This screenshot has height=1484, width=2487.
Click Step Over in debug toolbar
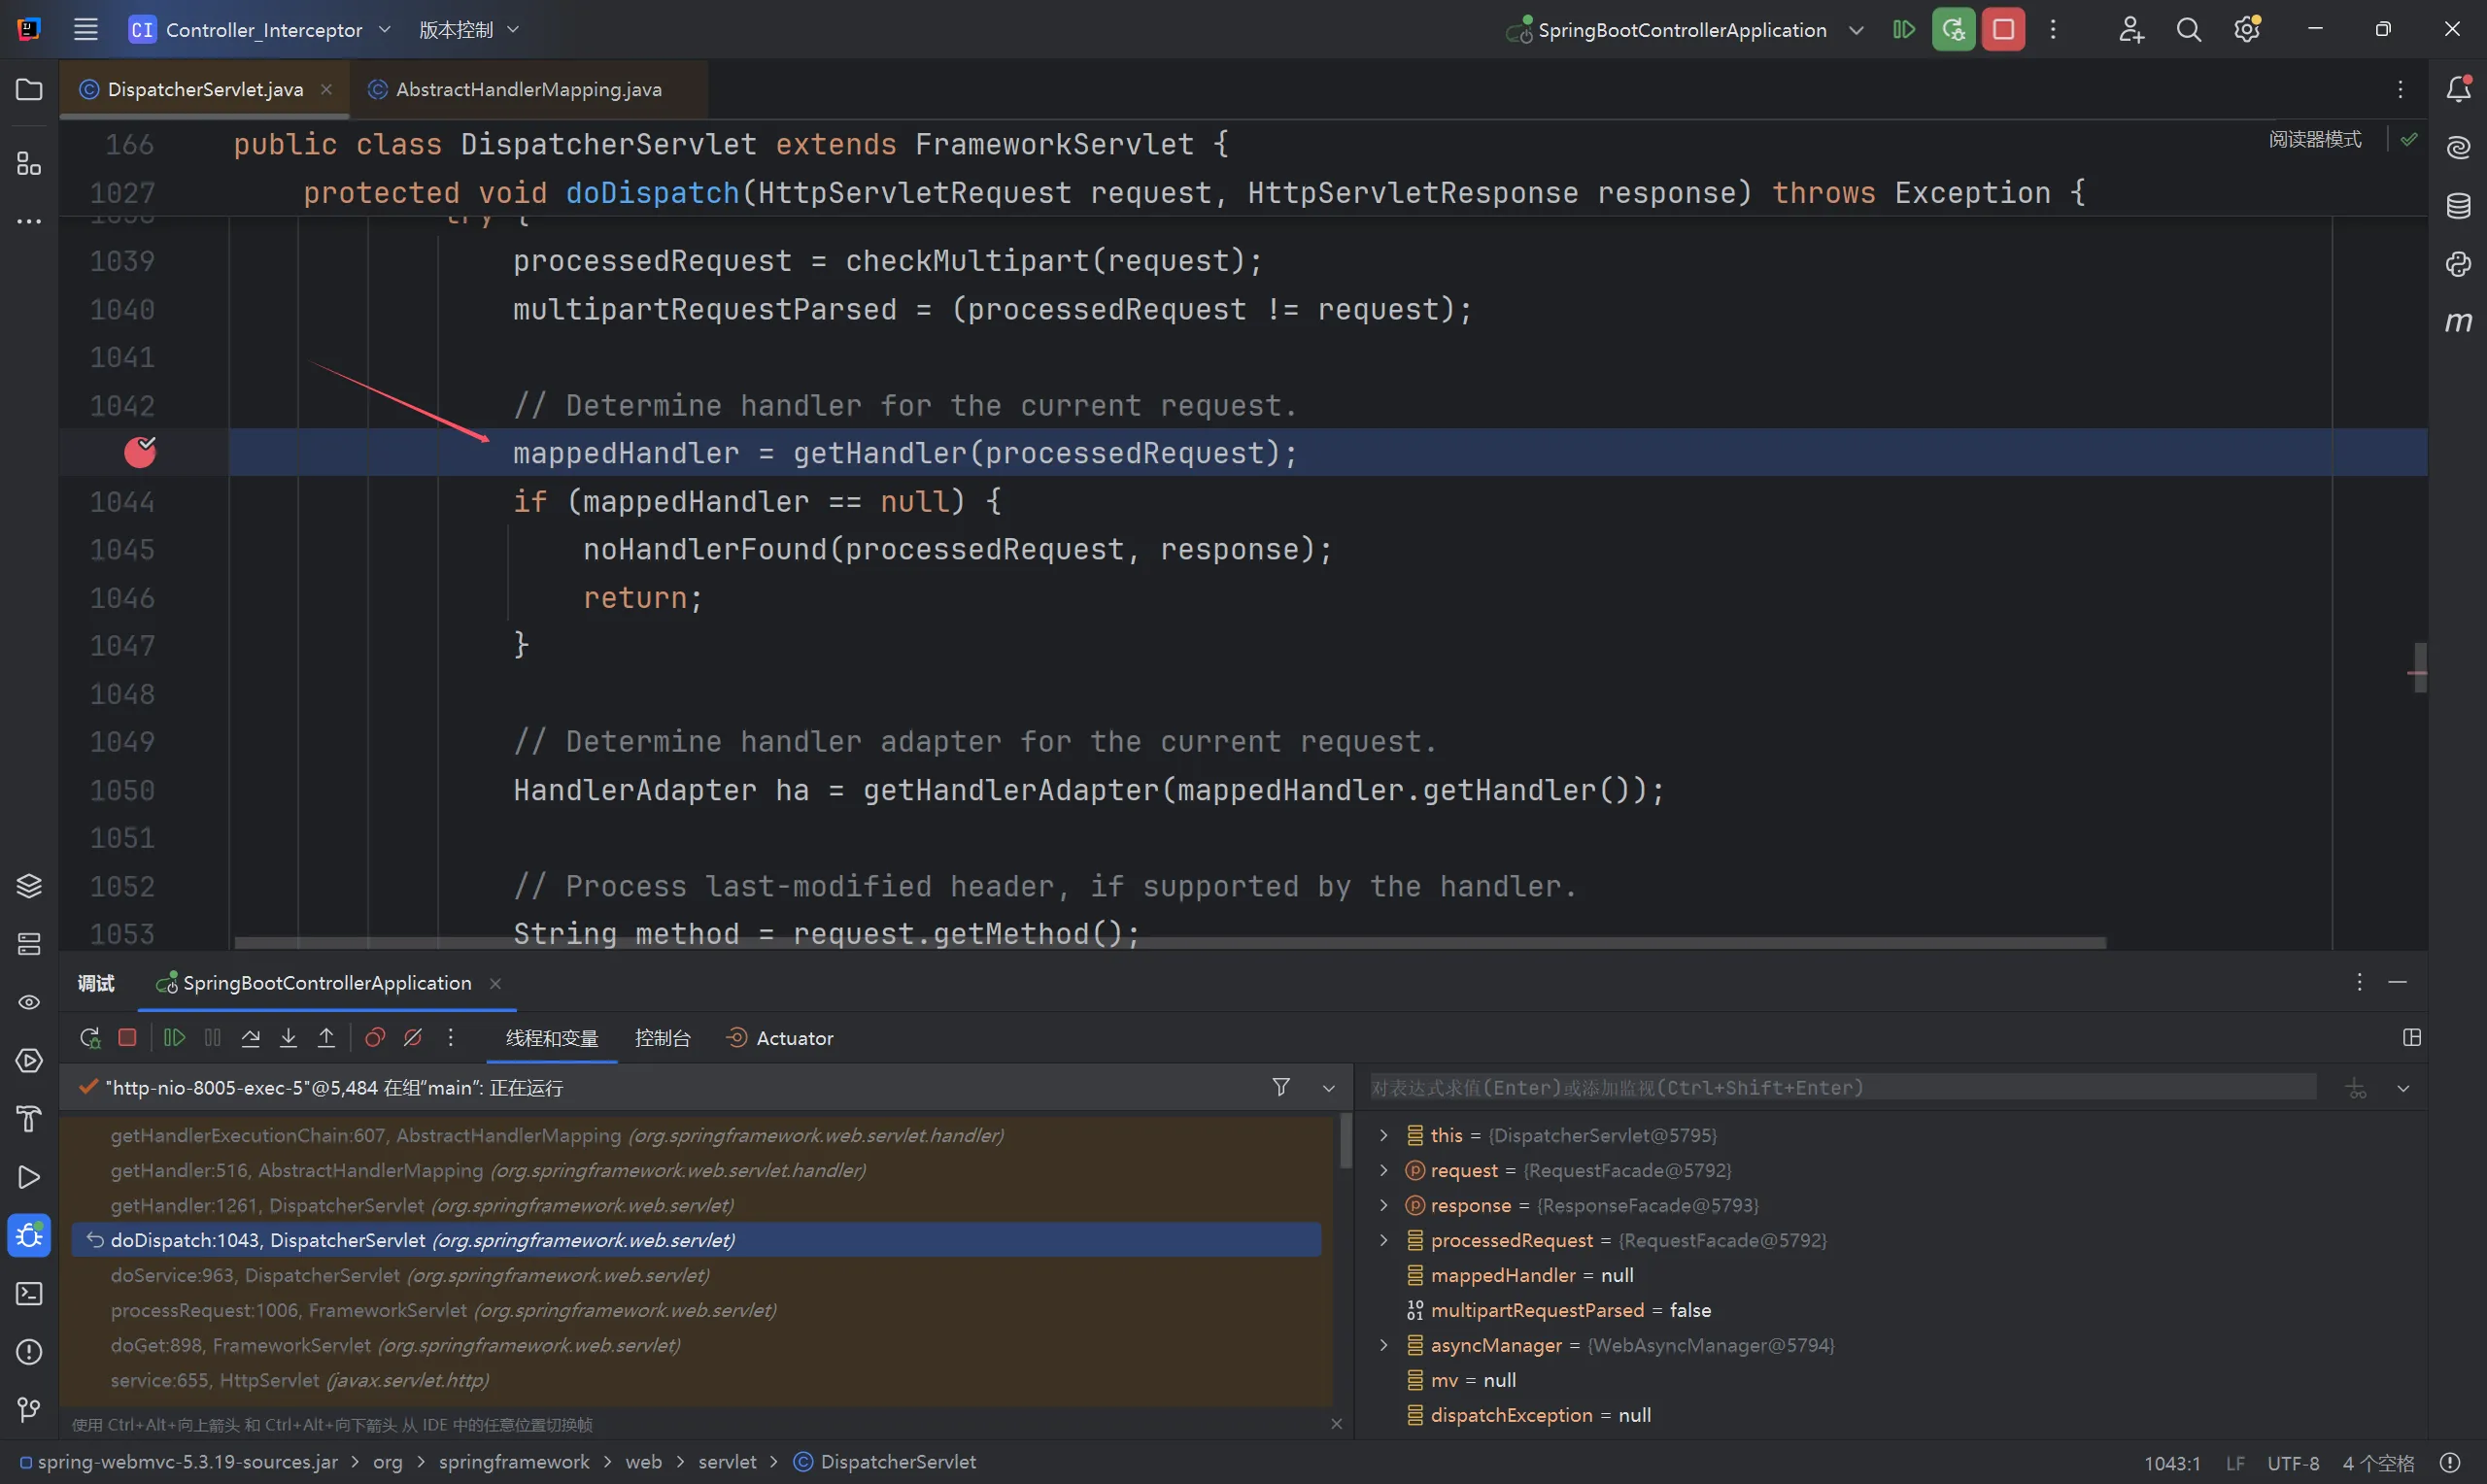click(x=250, y=1038)
